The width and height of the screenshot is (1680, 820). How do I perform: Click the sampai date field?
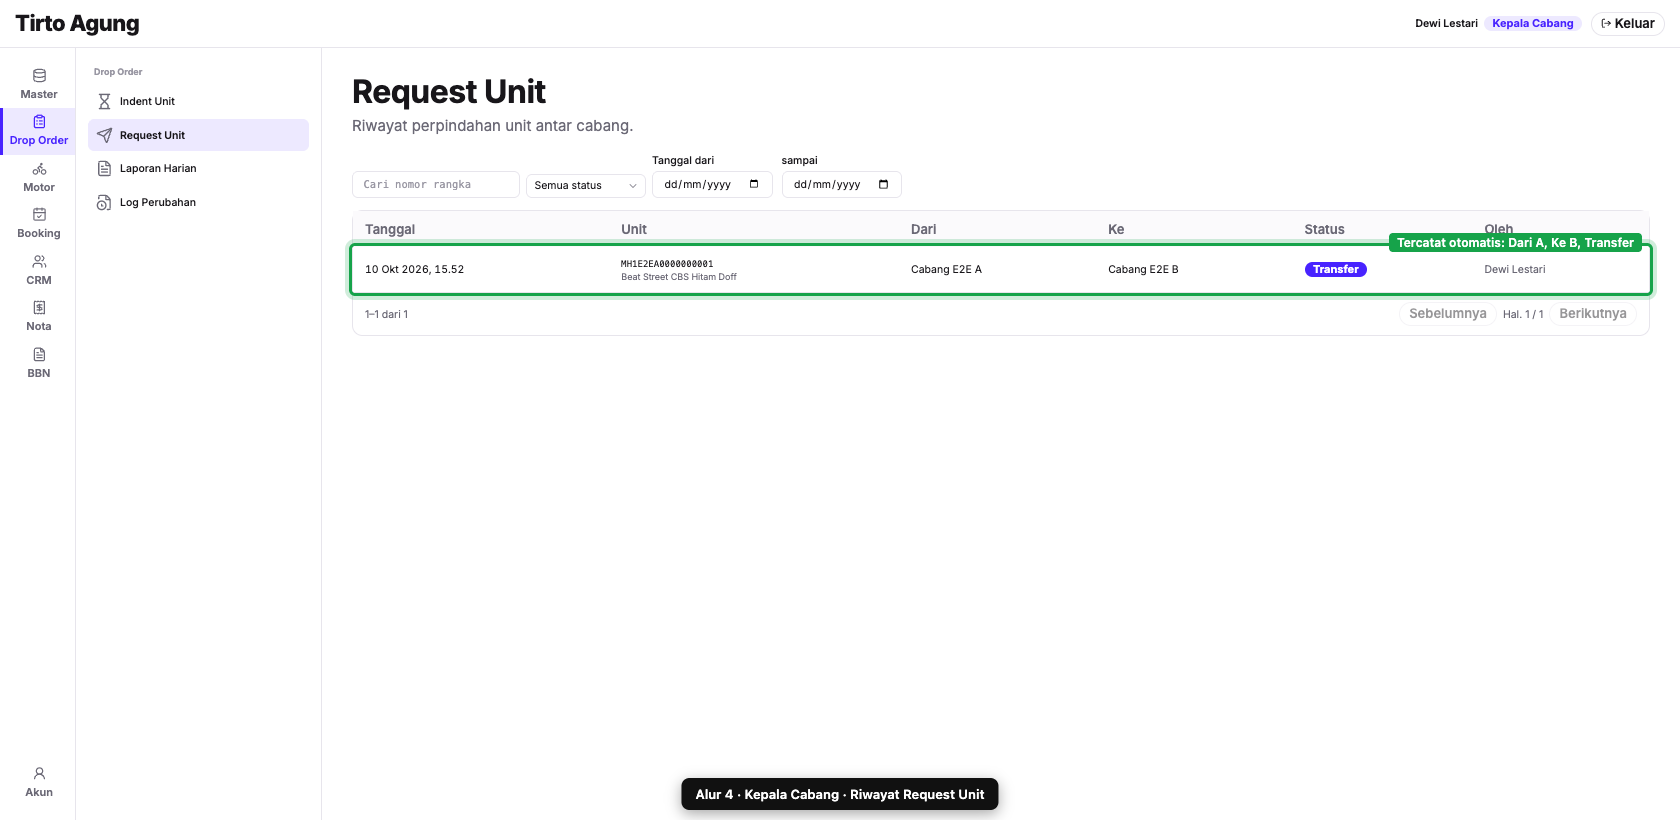click(x=841, y=185)
